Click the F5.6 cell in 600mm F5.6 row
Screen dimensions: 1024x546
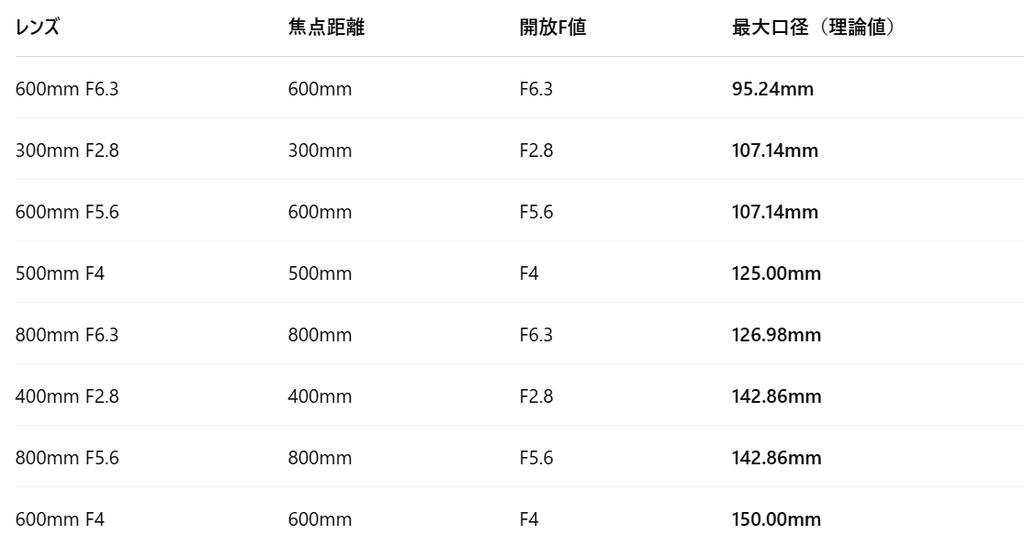coord(536,212)
